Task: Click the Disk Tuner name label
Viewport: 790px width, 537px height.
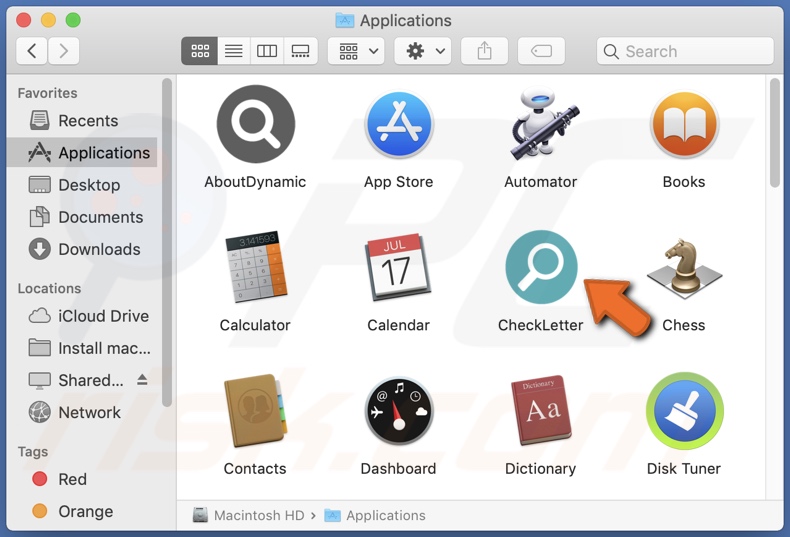Action: (684, 469)
